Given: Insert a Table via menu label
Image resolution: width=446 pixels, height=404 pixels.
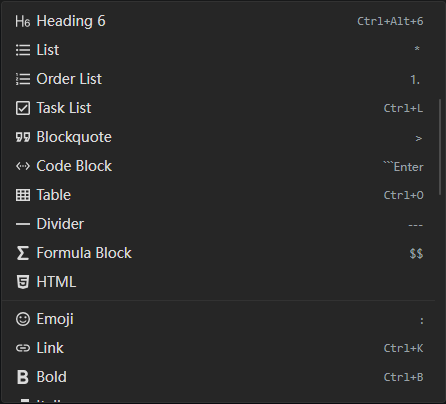Looking at the screenshot, I should pos(54,195).
